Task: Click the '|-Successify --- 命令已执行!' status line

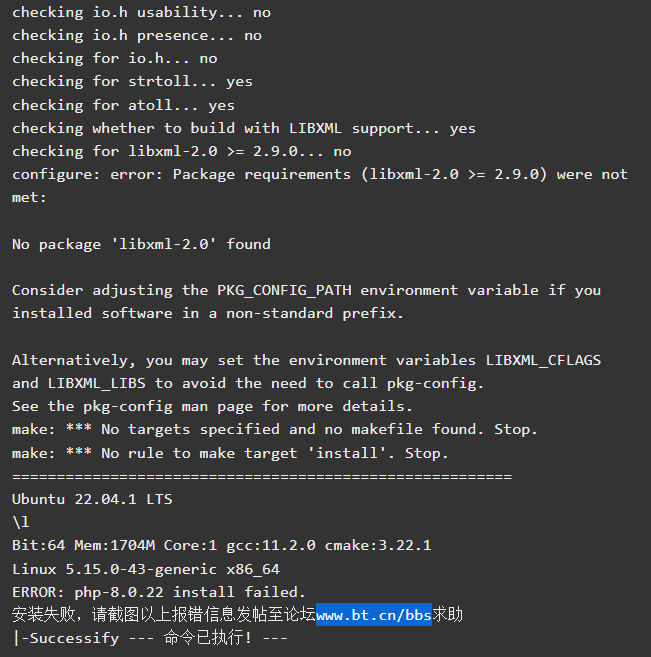Action: point(150,638)
